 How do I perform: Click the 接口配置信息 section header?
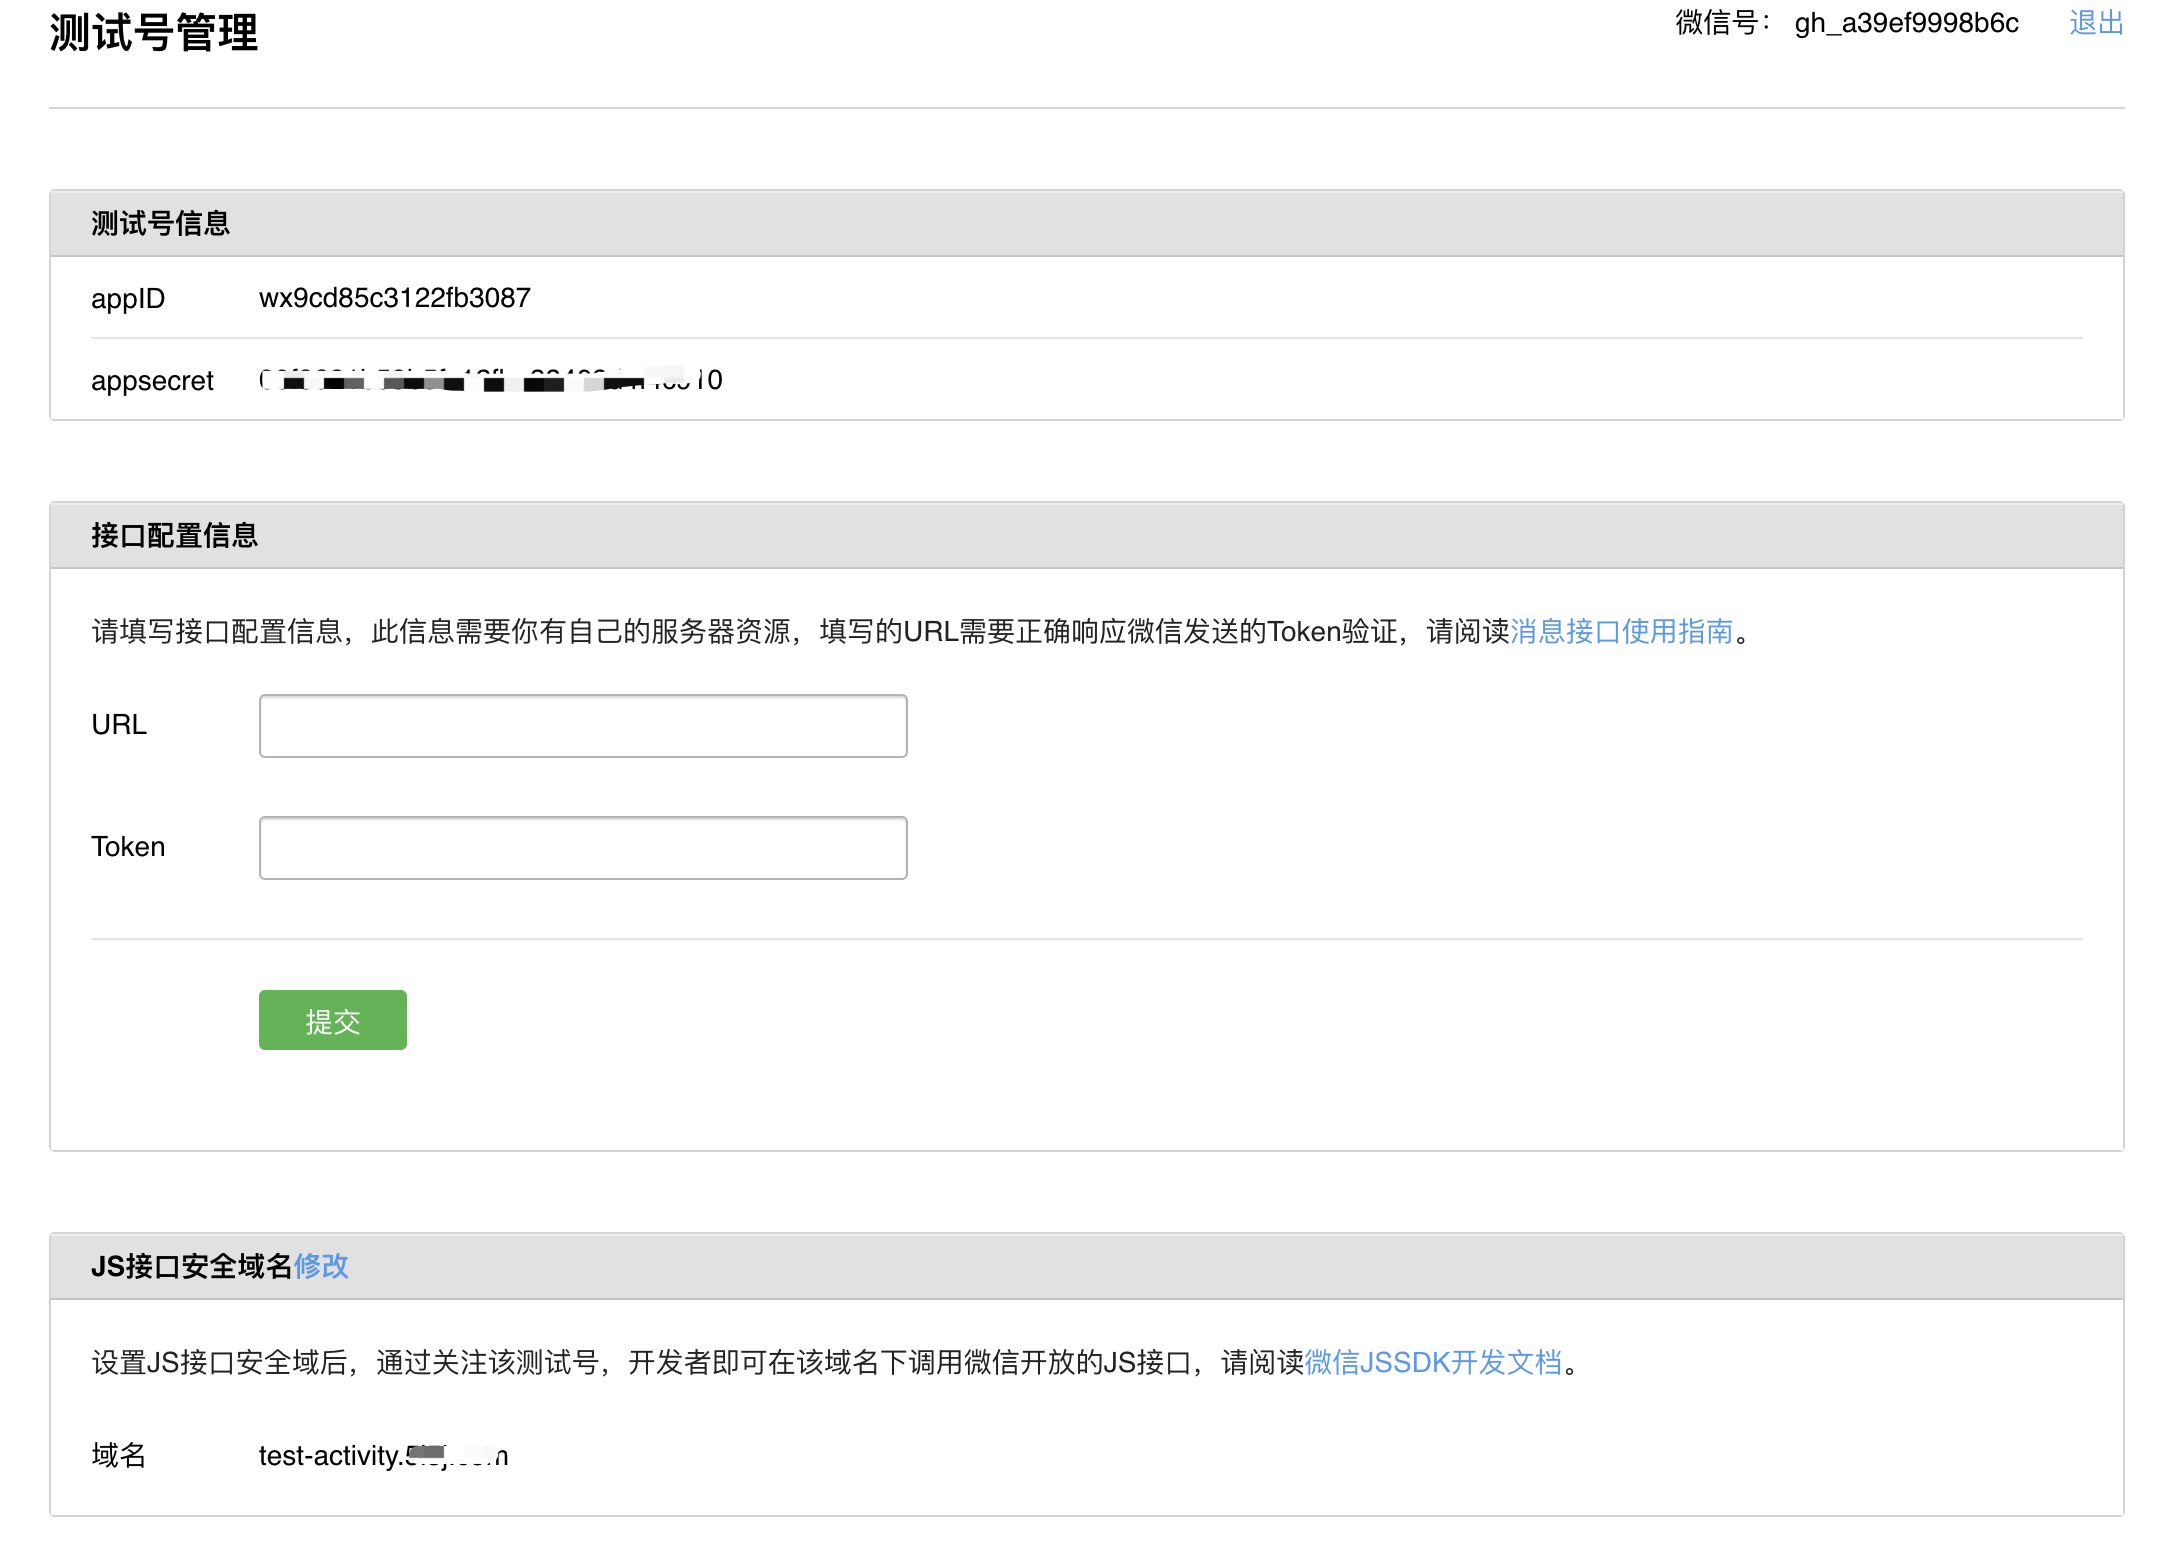coord(174,535)
